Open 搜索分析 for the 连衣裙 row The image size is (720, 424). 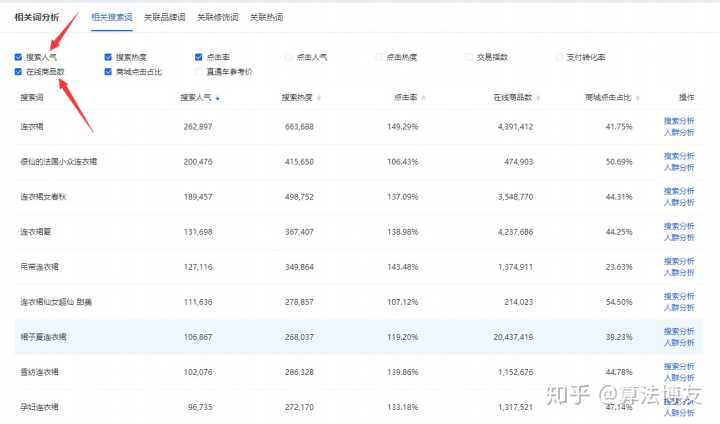click(678, 121)
